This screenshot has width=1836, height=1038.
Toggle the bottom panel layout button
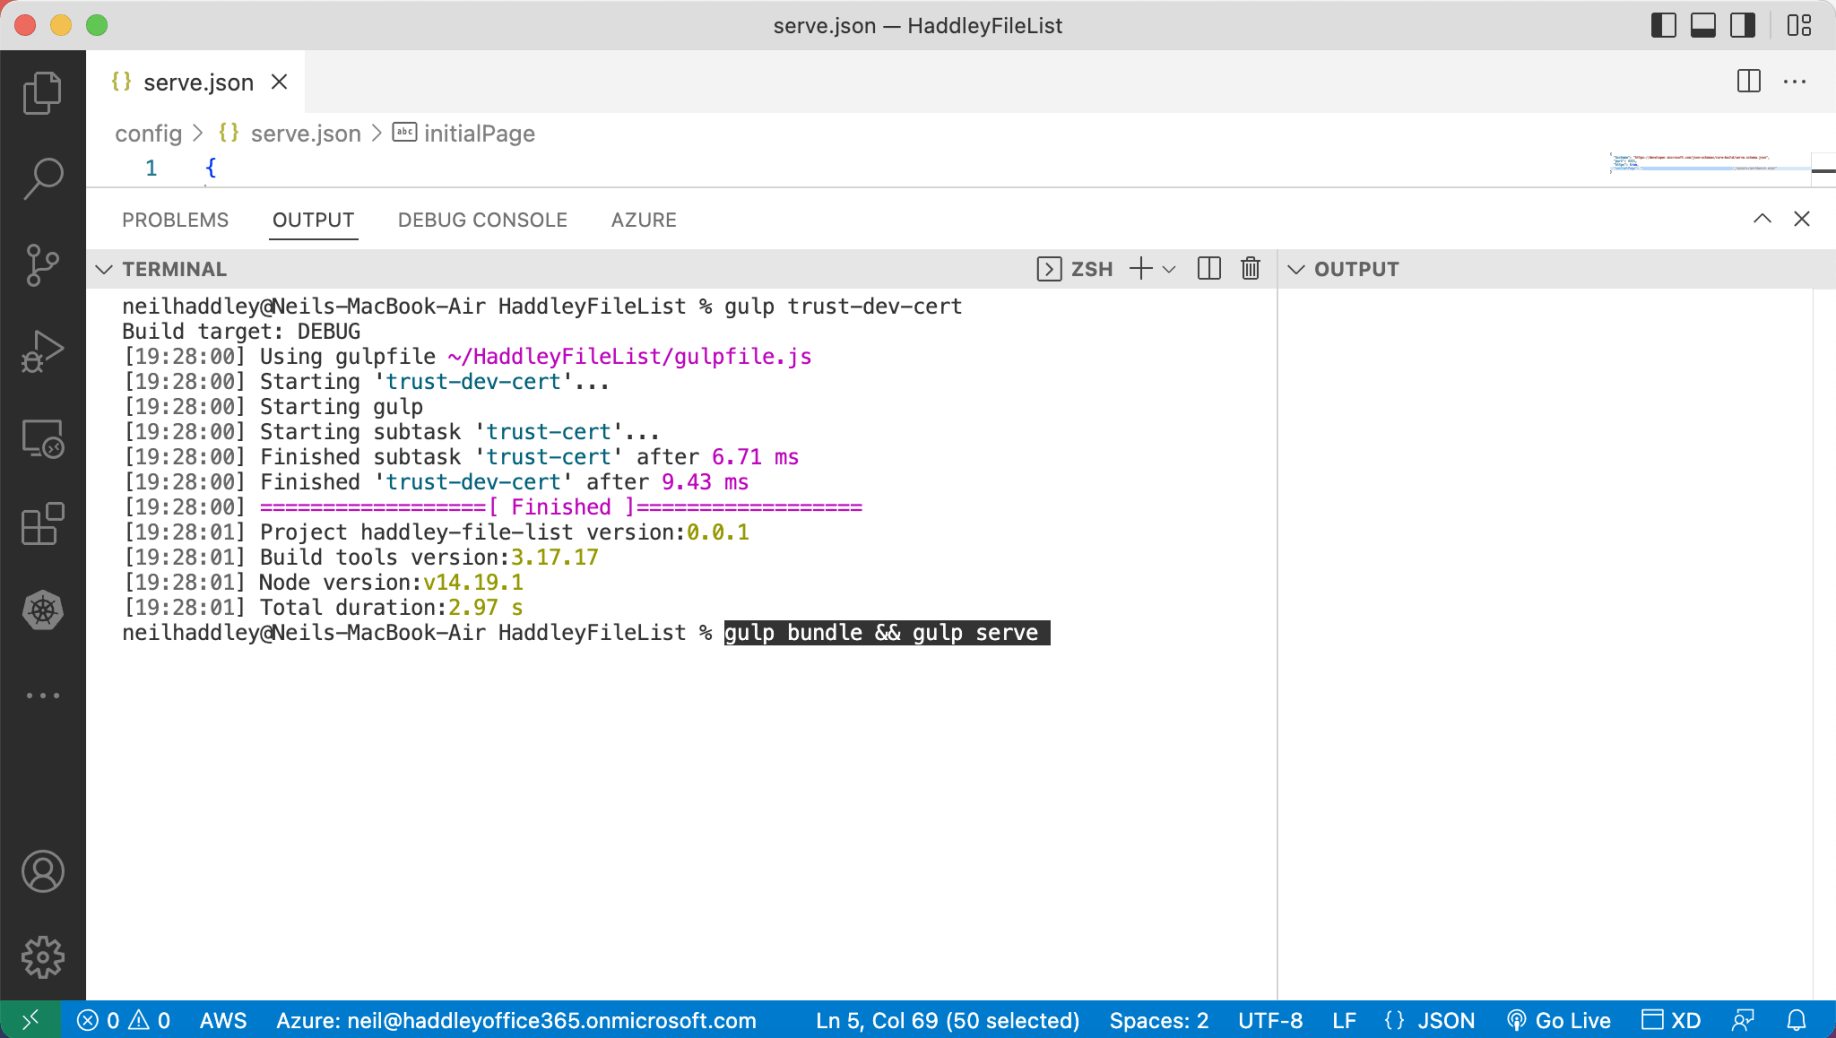[x=1703, y=25]
